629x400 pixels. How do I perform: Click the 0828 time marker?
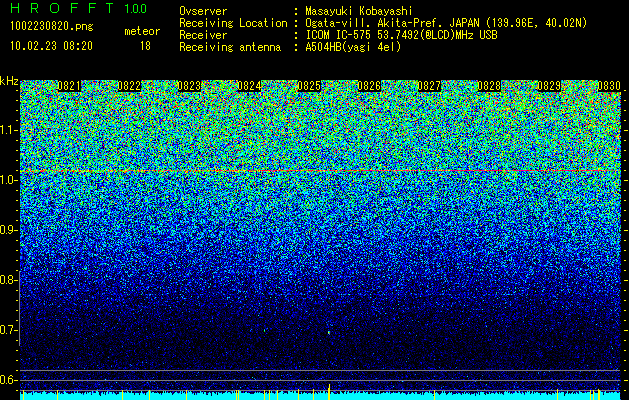coord(489,86)
